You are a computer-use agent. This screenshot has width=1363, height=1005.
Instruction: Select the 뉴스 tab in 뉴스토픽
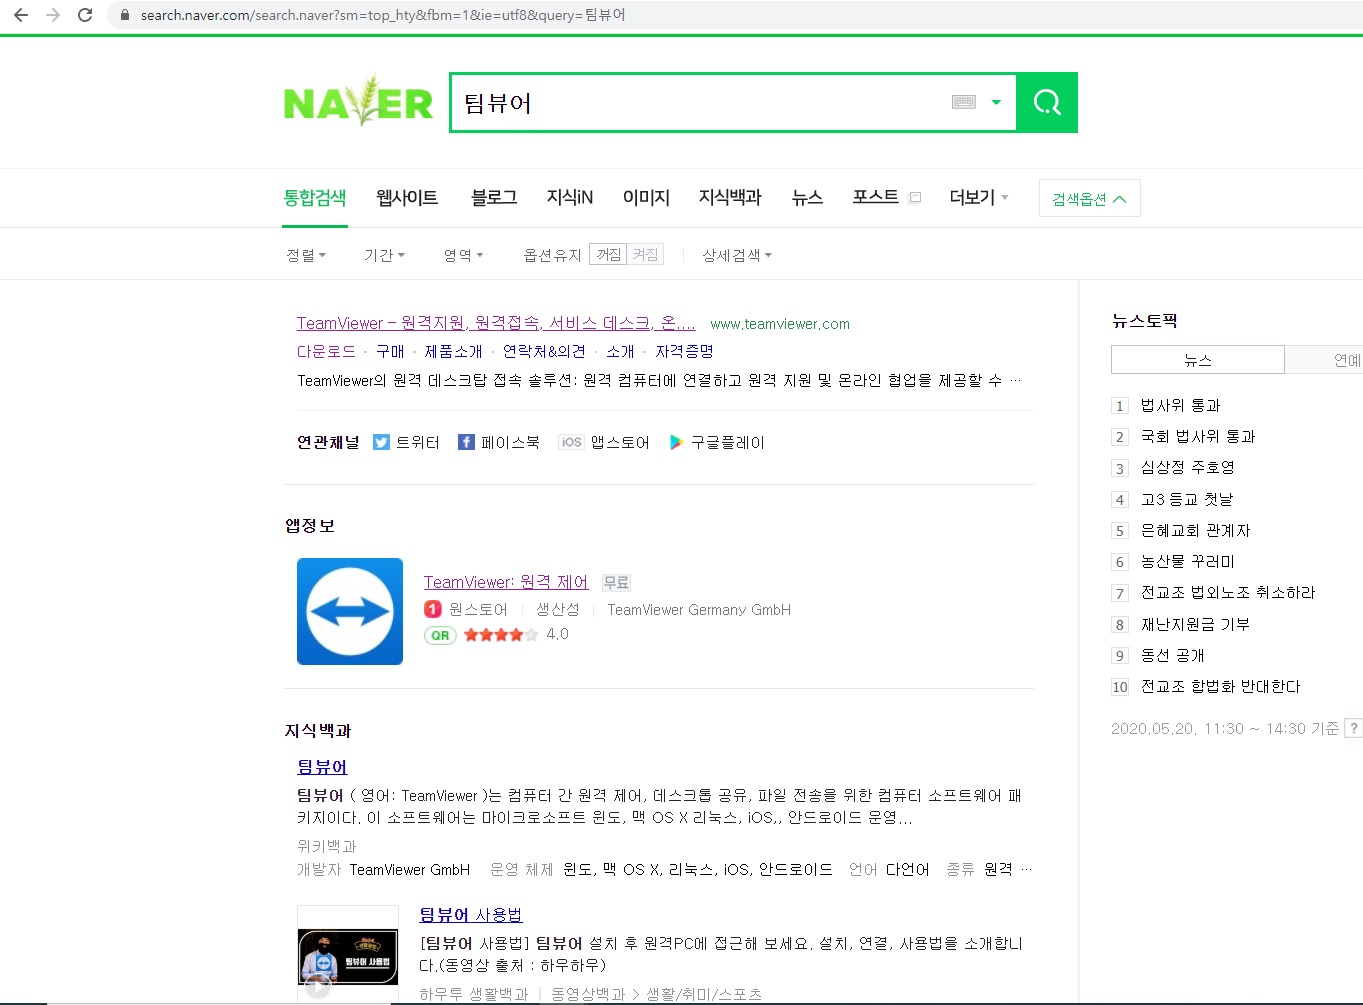point(1198,360)
